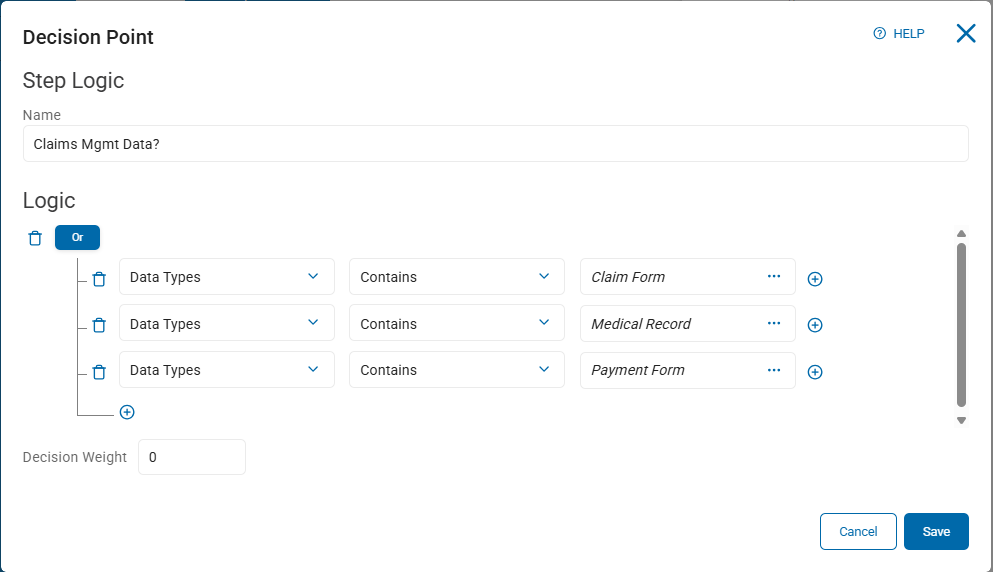
Task: Click the Decision Weight input field
Action: pyautogui.click(x=192, y=457)
